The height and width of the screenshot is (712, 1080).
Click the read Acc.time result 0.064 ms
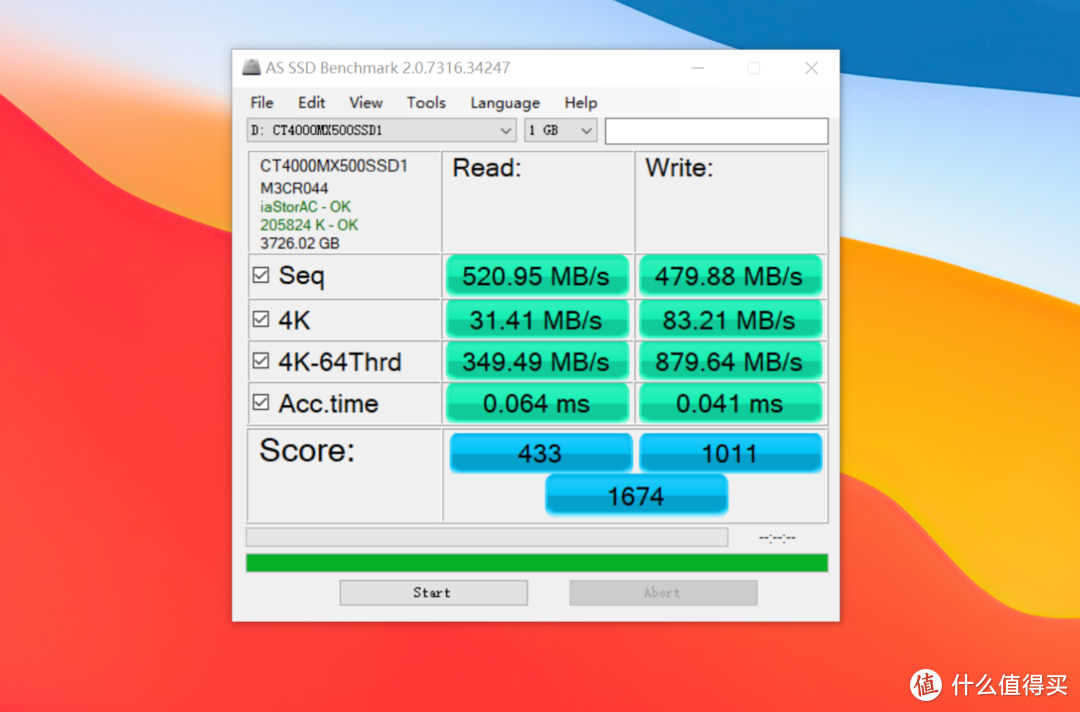tap(537, 403)
